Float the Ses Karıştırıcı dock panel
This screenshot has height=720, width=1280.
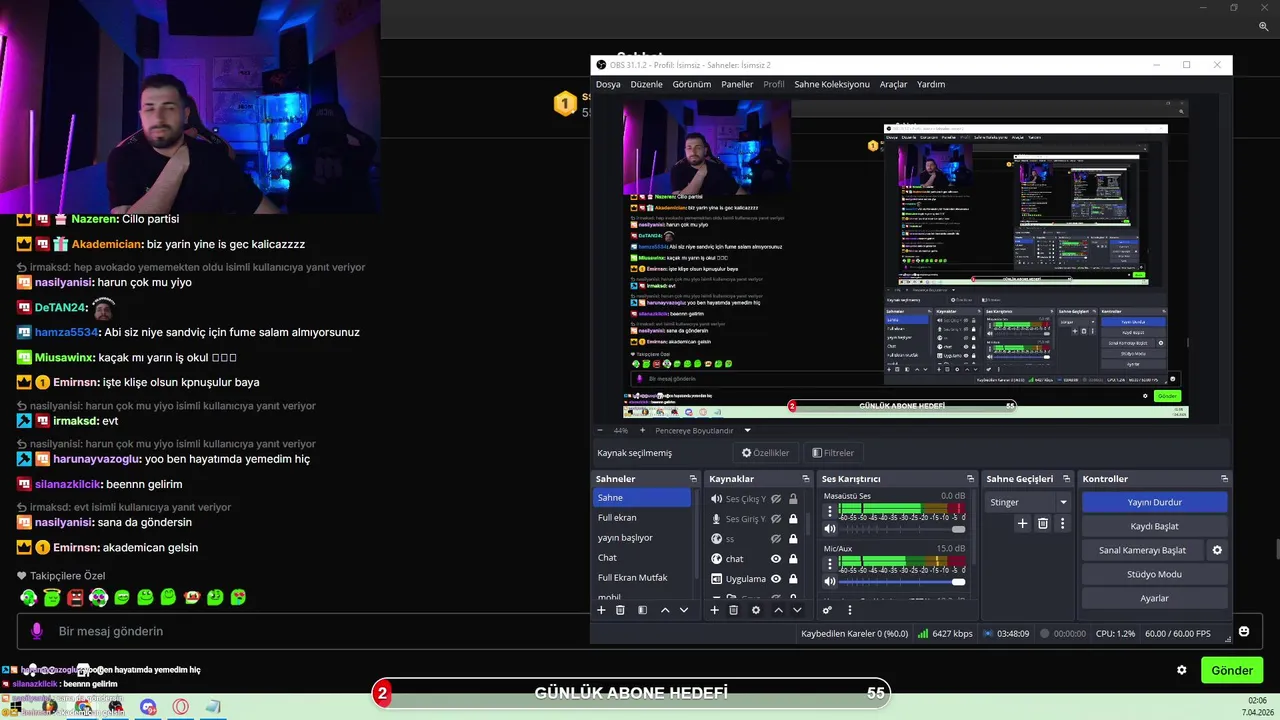(x=970, y=479)
